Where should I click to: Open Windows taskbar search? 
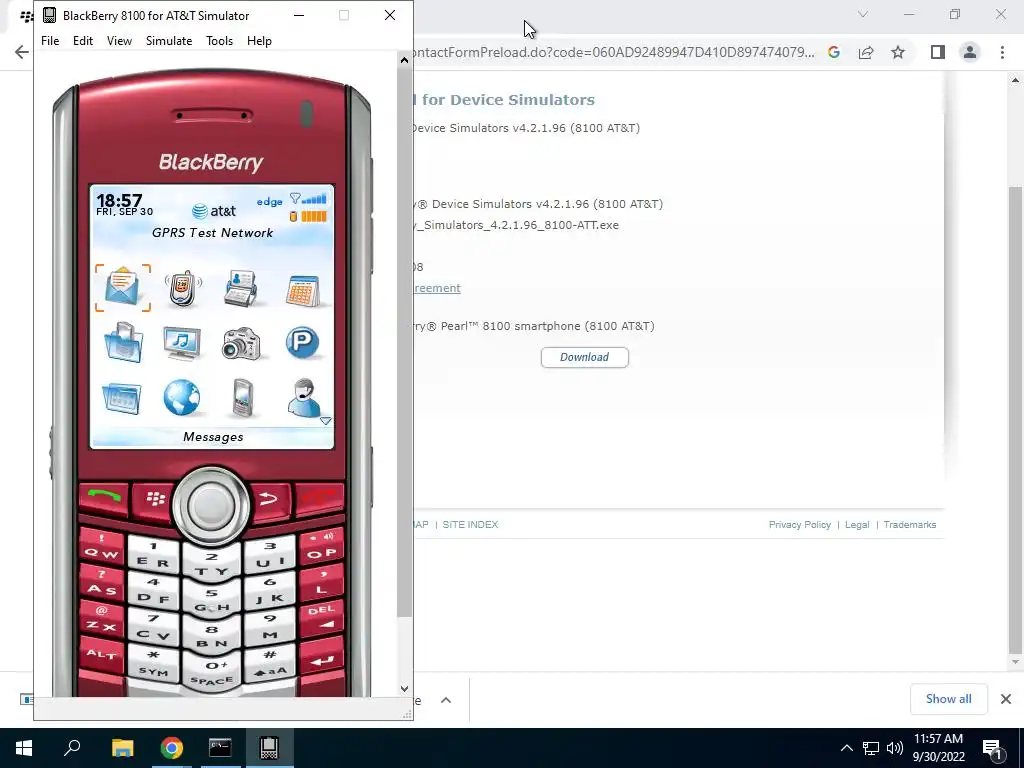pyautogui.click(x=72, y=748)
